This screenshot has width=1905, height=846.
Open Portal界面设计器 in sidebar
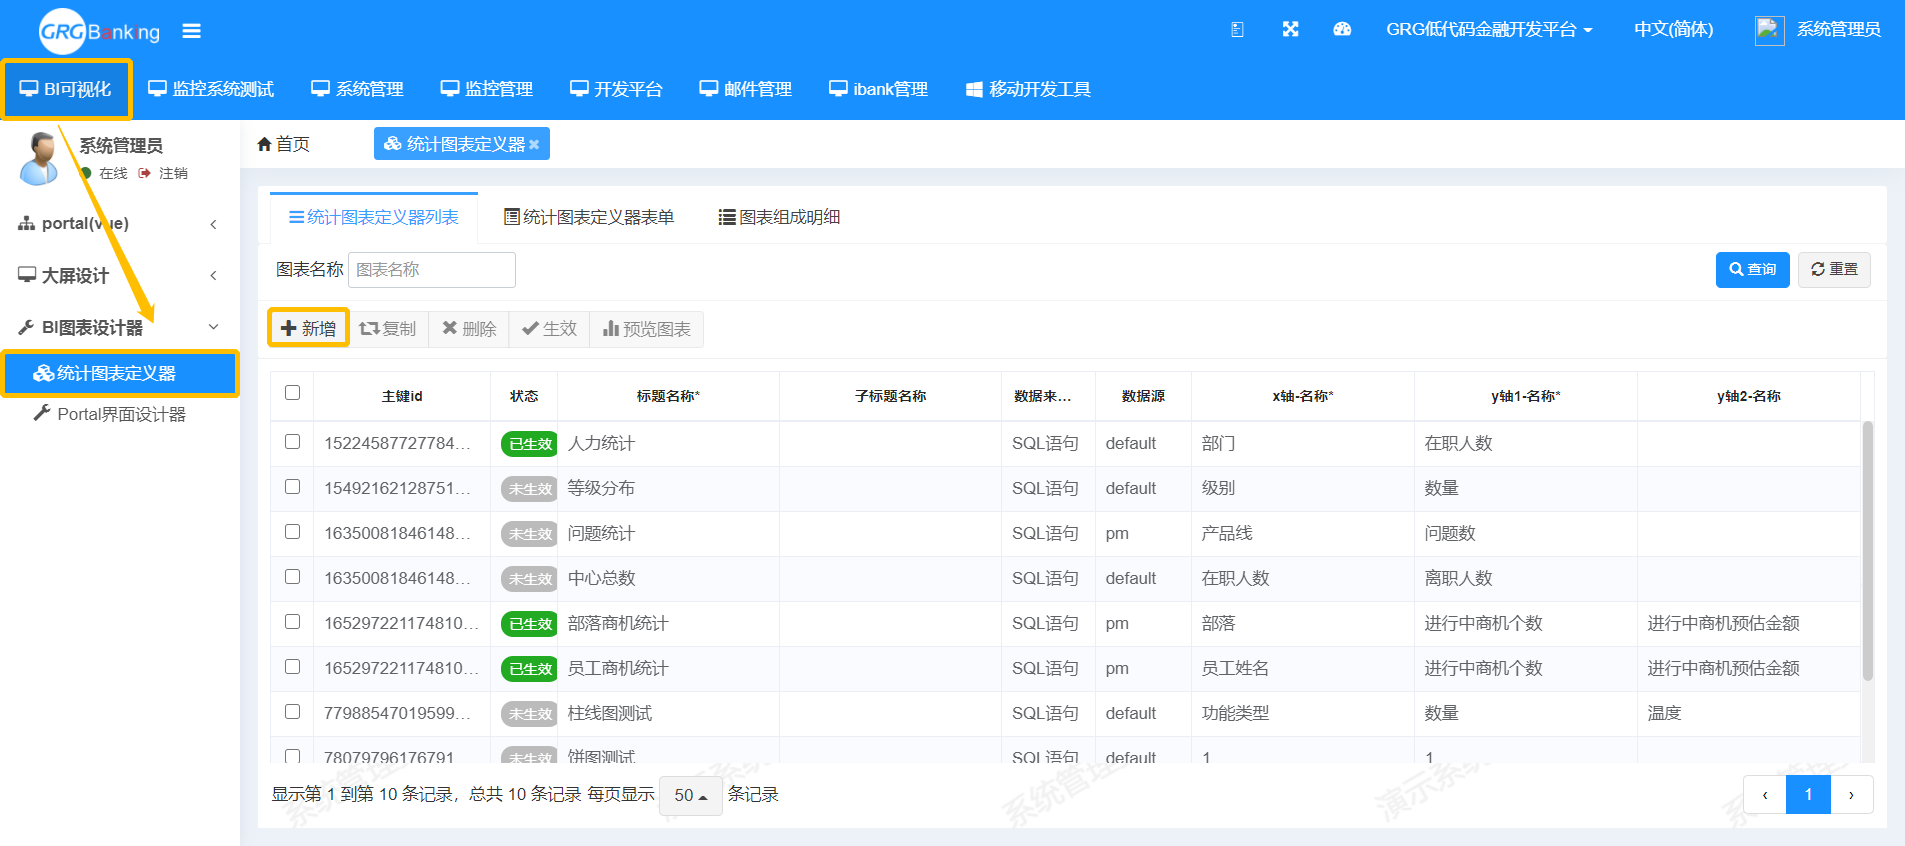(110, 413)
